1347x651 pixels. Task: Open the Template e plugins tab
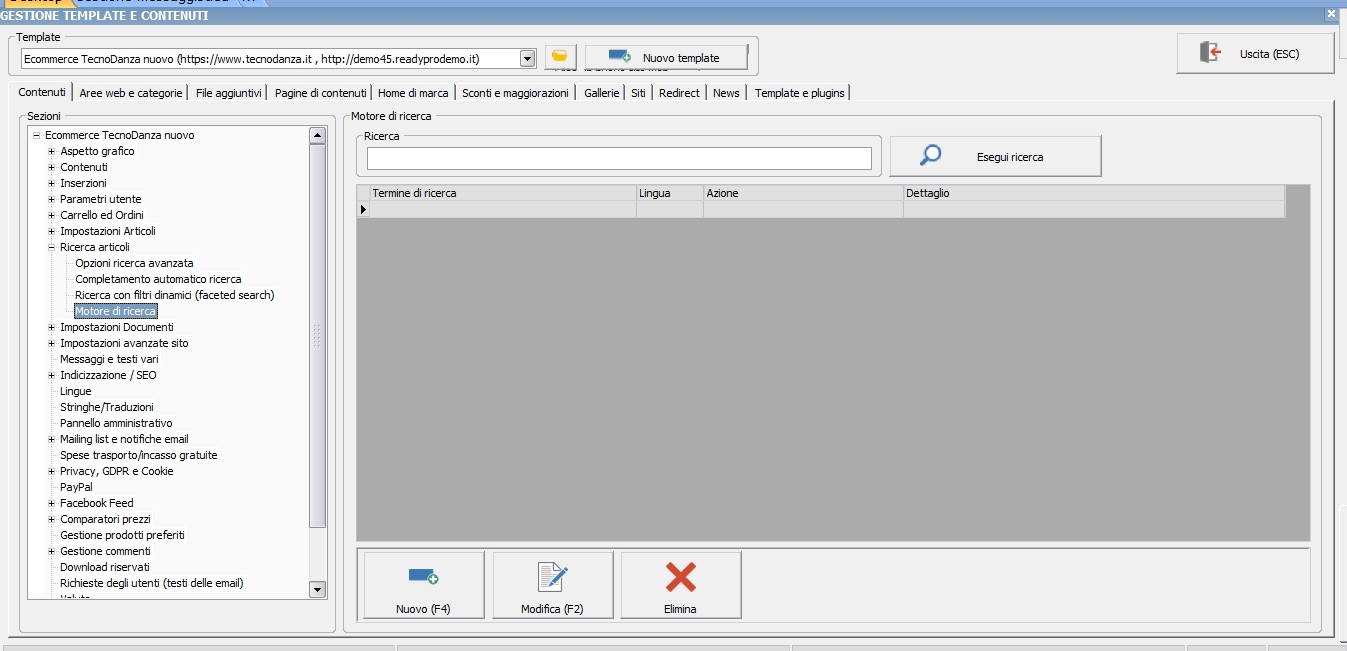pyautogui.click(x=800, y=93)
